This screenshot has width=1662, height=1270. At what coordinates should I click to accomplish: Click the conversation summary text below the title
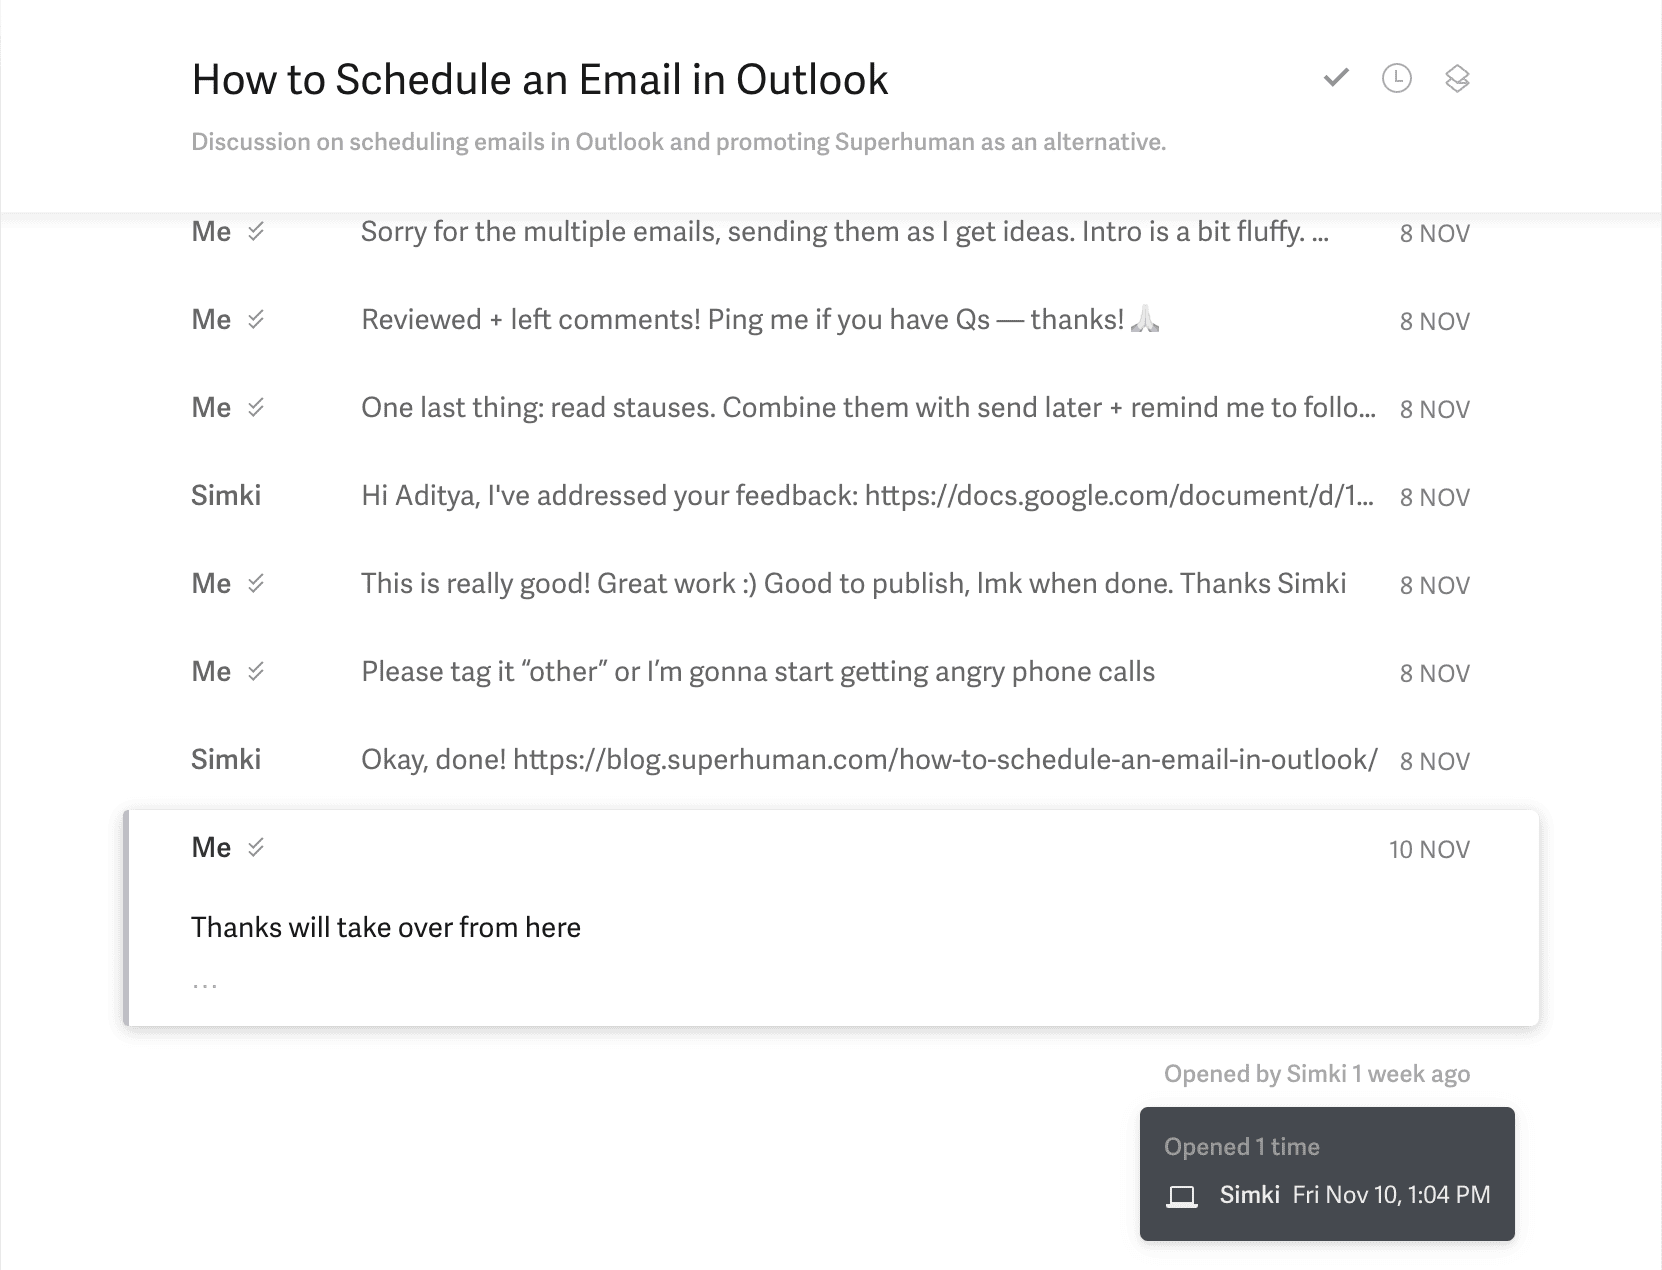click(678, 142)
